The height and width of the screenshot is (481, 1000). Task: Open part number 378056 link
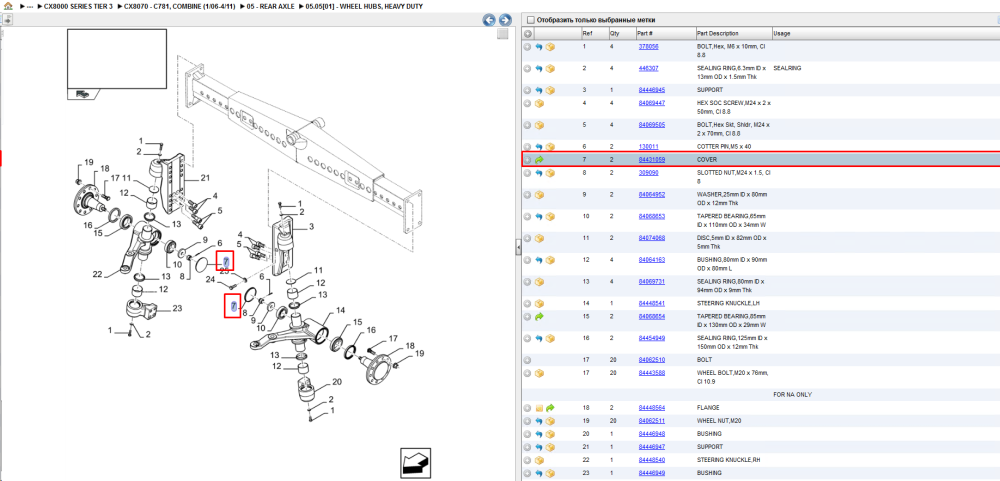point(649,47)
